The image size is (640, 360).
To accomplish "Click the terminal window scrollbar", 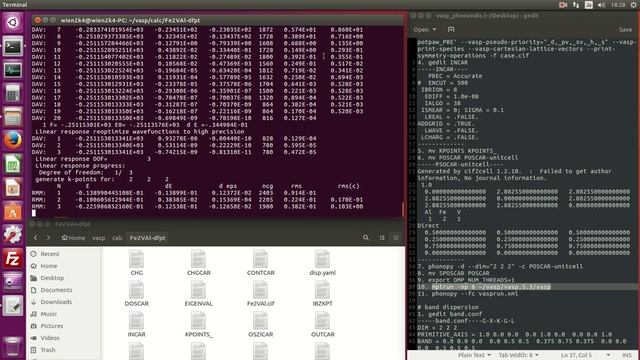I will [x=402, y=209].
